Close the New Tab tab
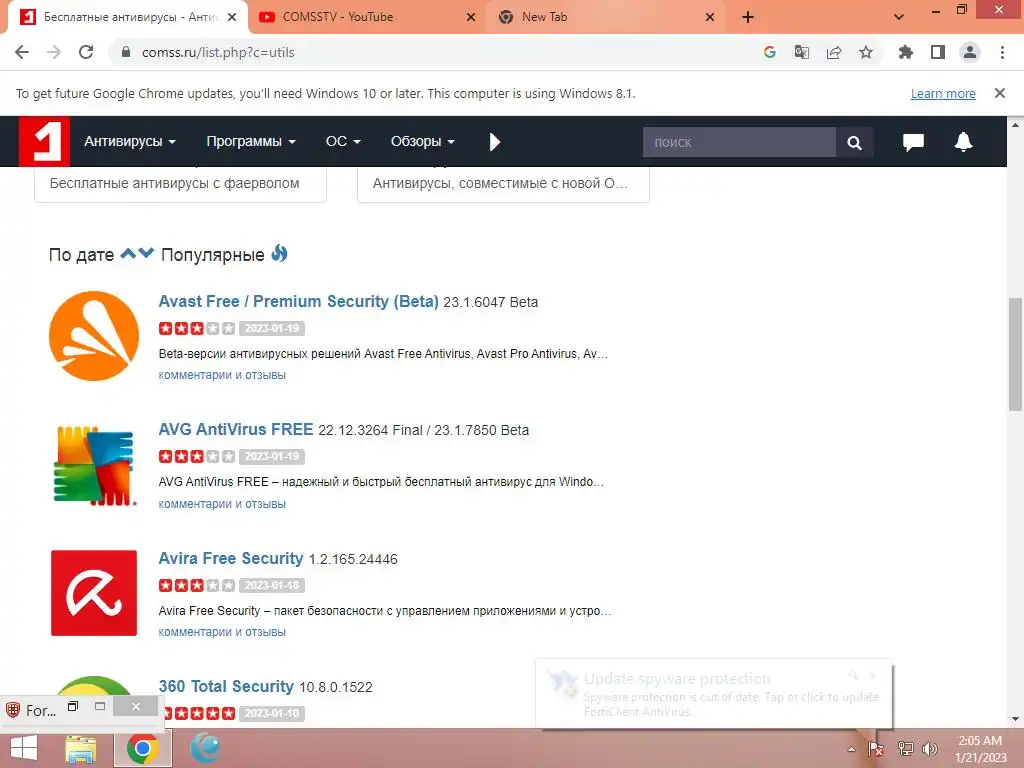The height and width of the screenshot is (768, 1024). tap(710, 18)
